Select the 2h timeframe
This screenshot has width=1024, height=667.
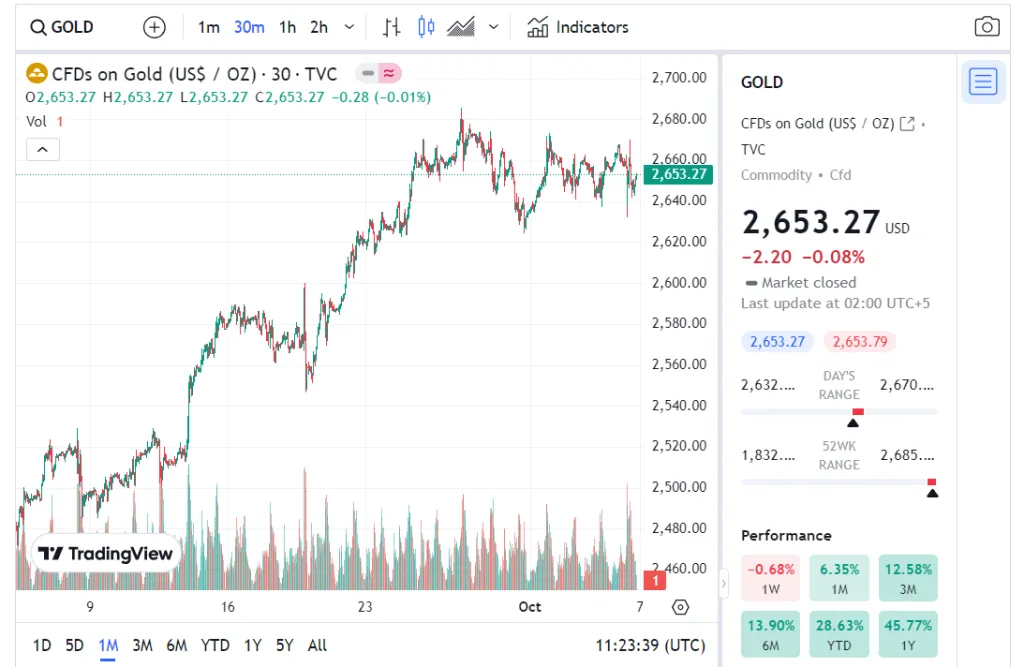click(x=319, y=27)
